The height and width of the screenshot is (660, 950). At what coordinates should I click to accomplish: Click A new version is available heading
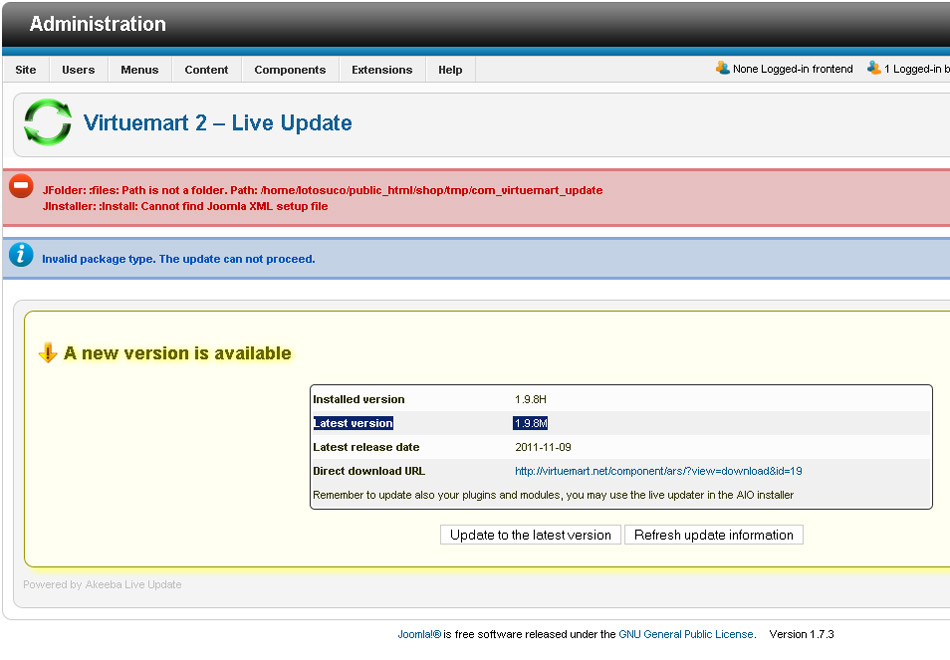click(x=178, y=353)
